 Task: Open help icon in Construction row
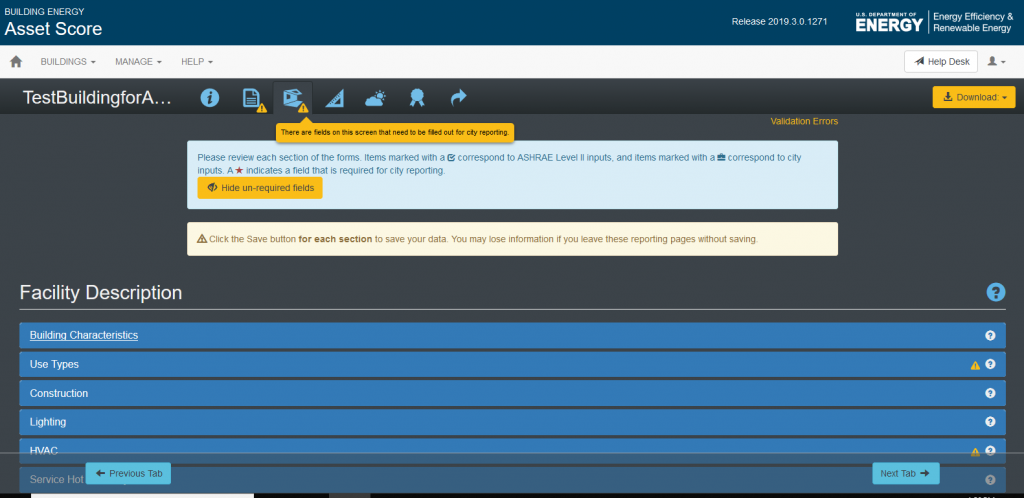pyautogui.click(x=990, y=393)
